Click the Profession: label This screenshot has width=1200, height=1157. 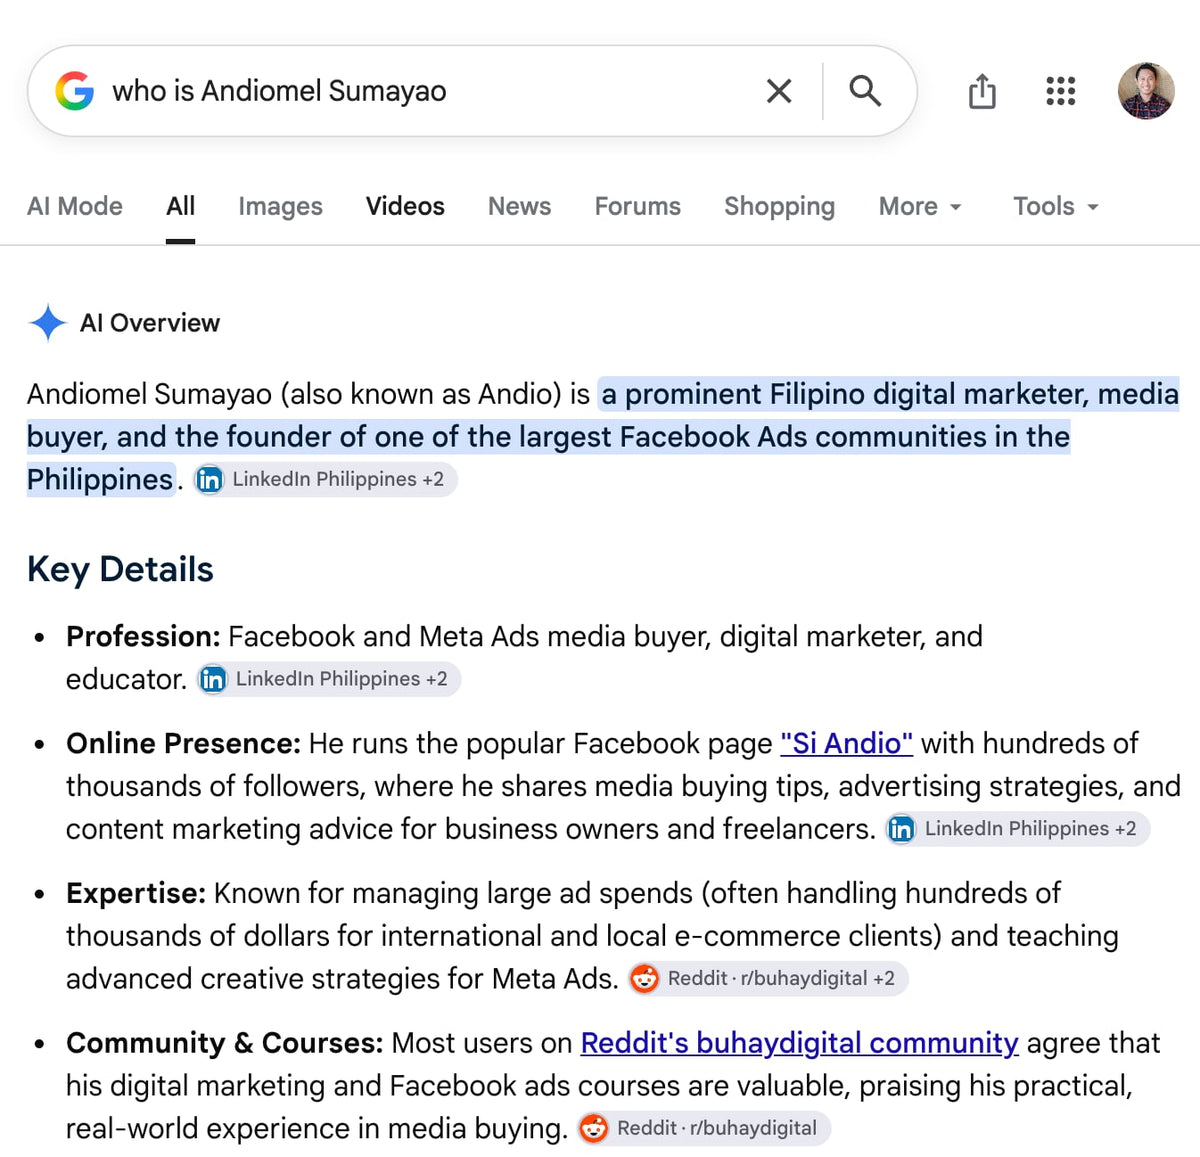pyautogui.click(x=143, y=636)
